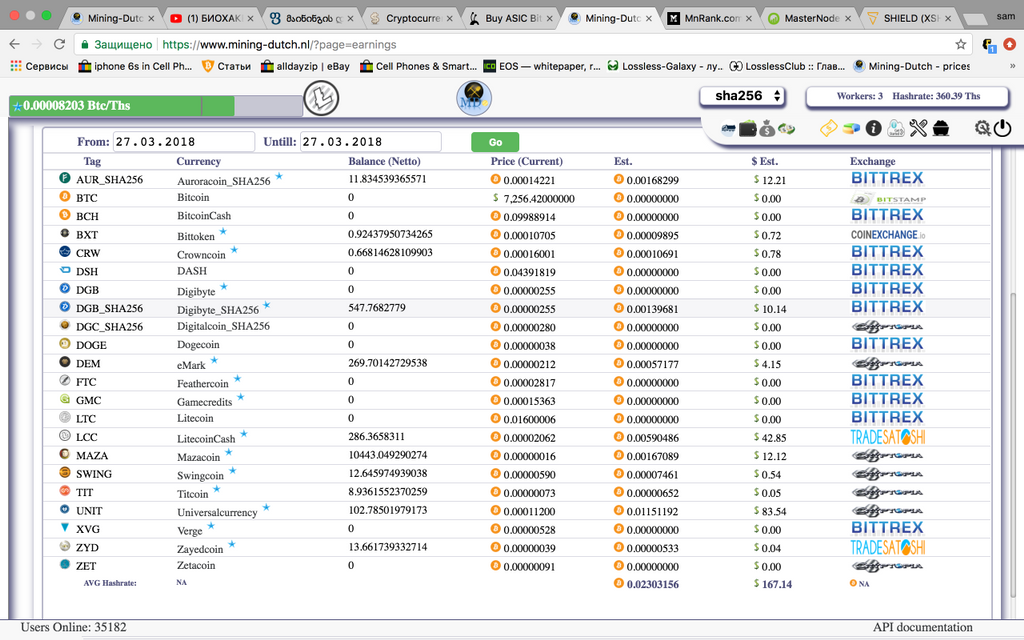Click the browser address bar URL

tap(279, 44)
